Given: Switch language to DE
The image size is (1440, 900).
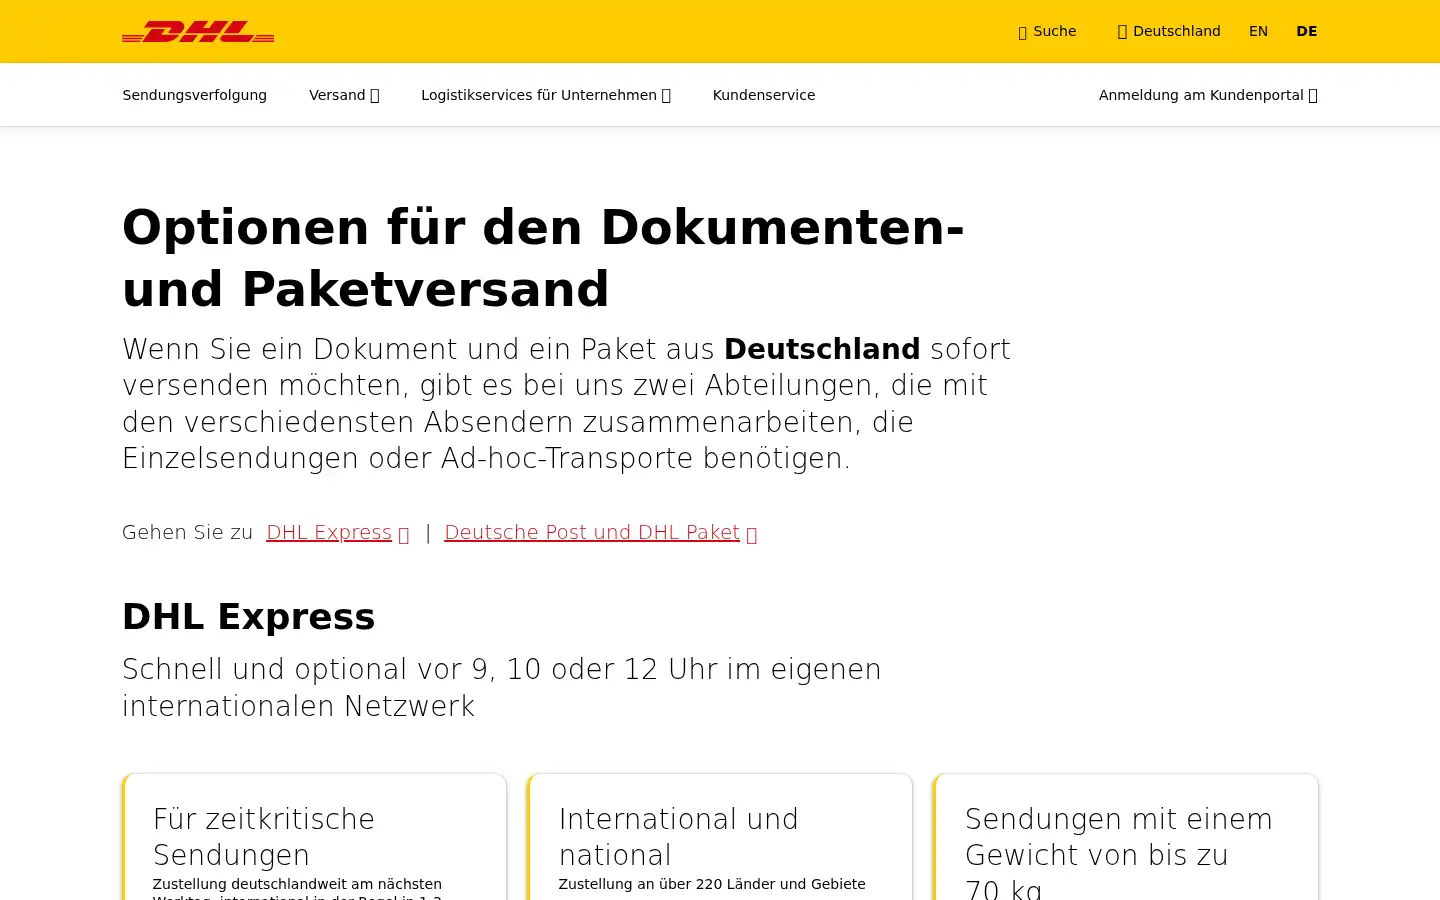Looking at the screenshot, I should pos(1306,31).
